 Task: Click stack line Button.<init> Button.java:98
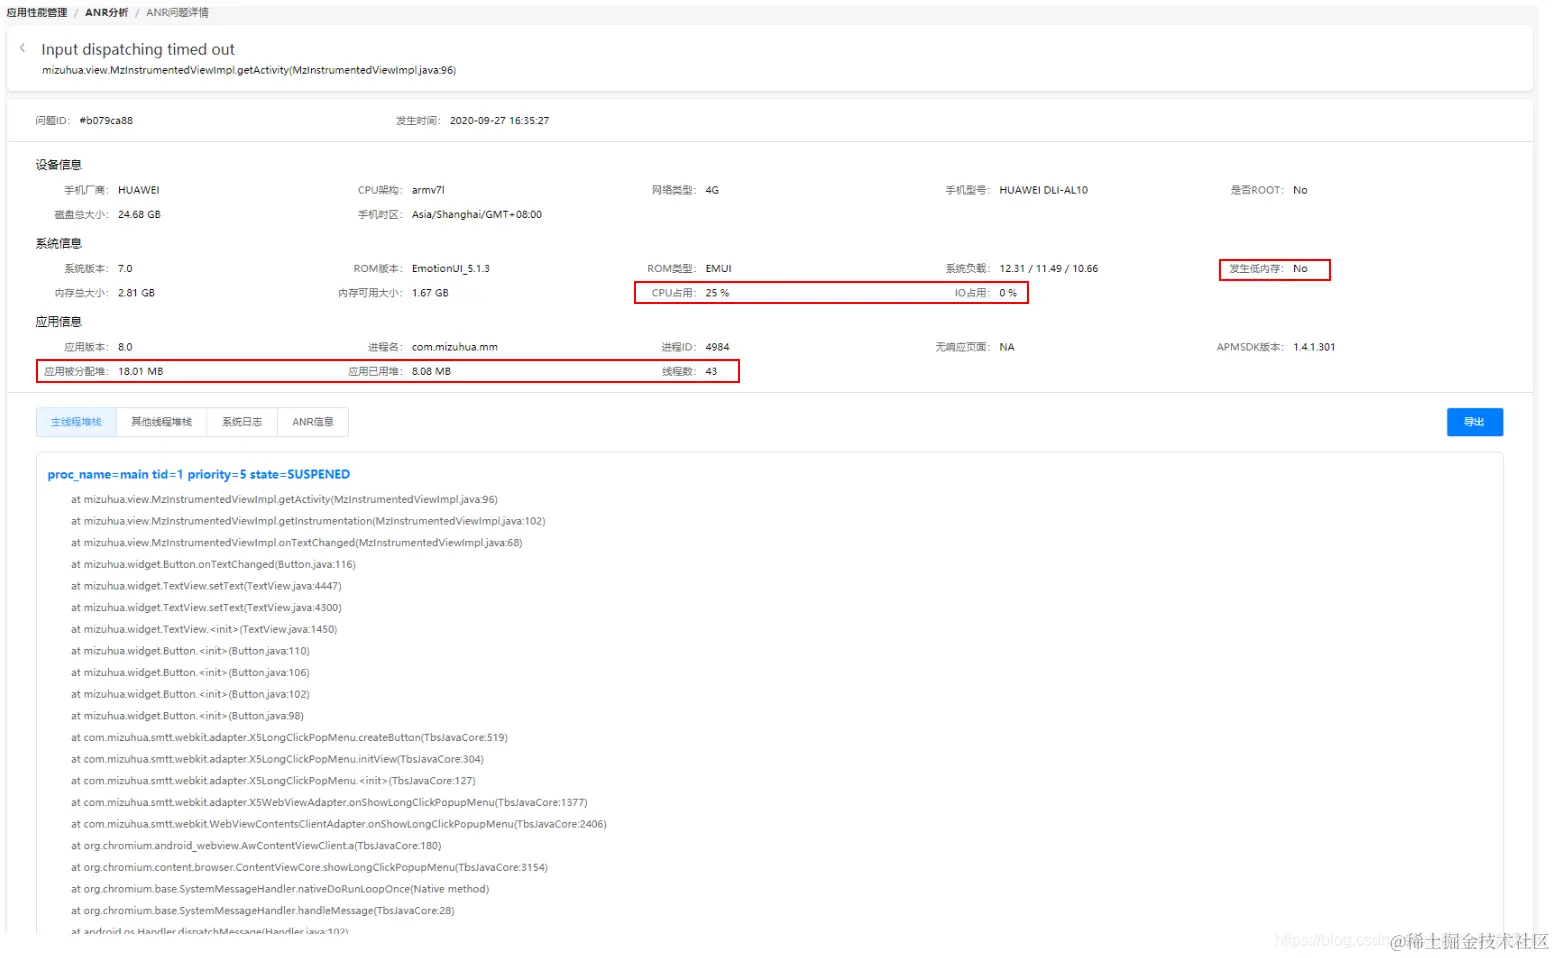(x=187, y=716)
